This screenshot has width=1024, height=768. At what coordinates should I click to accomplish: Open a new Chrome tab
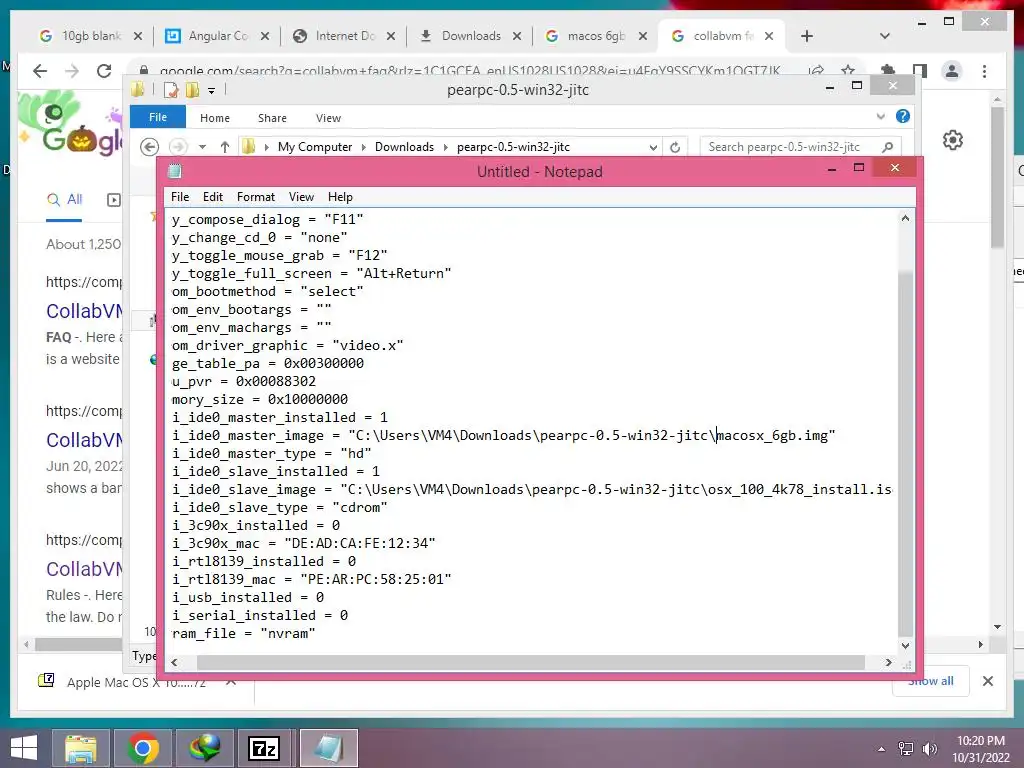pyautogui.click(x=807, y=36)
